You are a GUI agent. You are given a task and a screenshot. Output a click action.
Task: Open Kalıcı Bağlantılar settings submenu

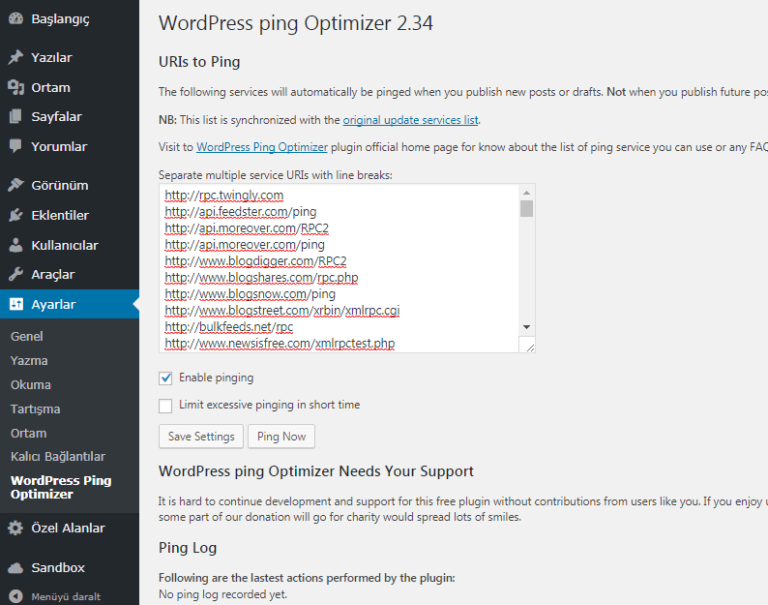[58, 457]
